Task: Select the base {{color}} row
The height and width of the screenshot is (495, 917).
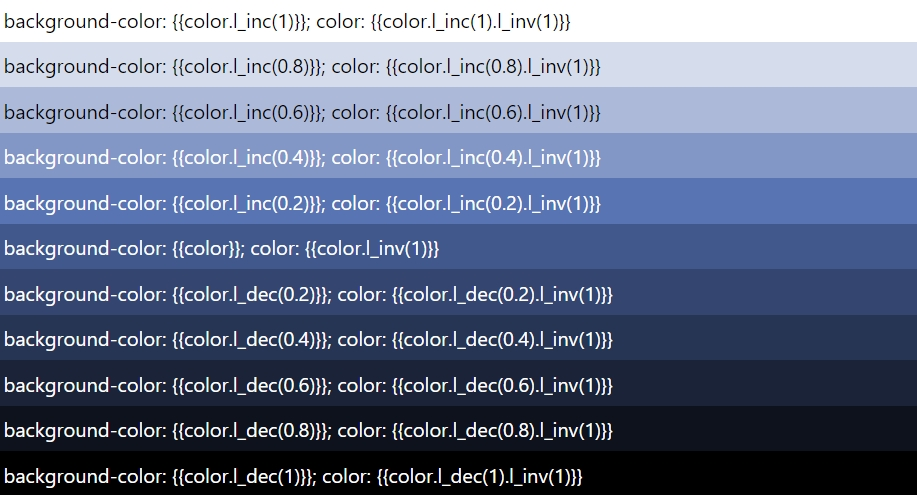Action: click(x=458, y=247)
